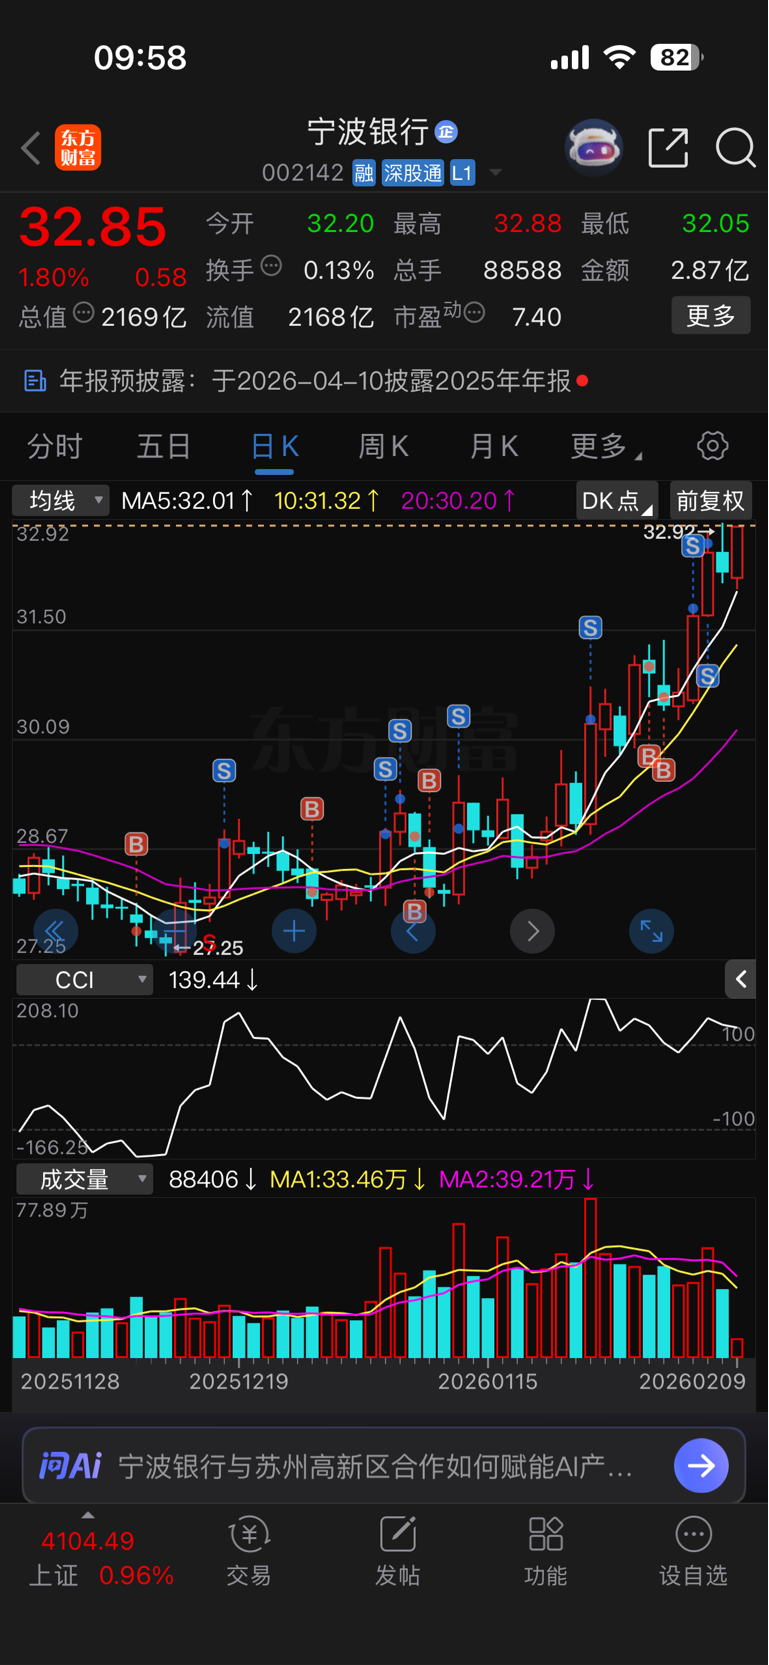Tap the AI suggested question text field
The image size is (769, 1665).
[376, 1466]
